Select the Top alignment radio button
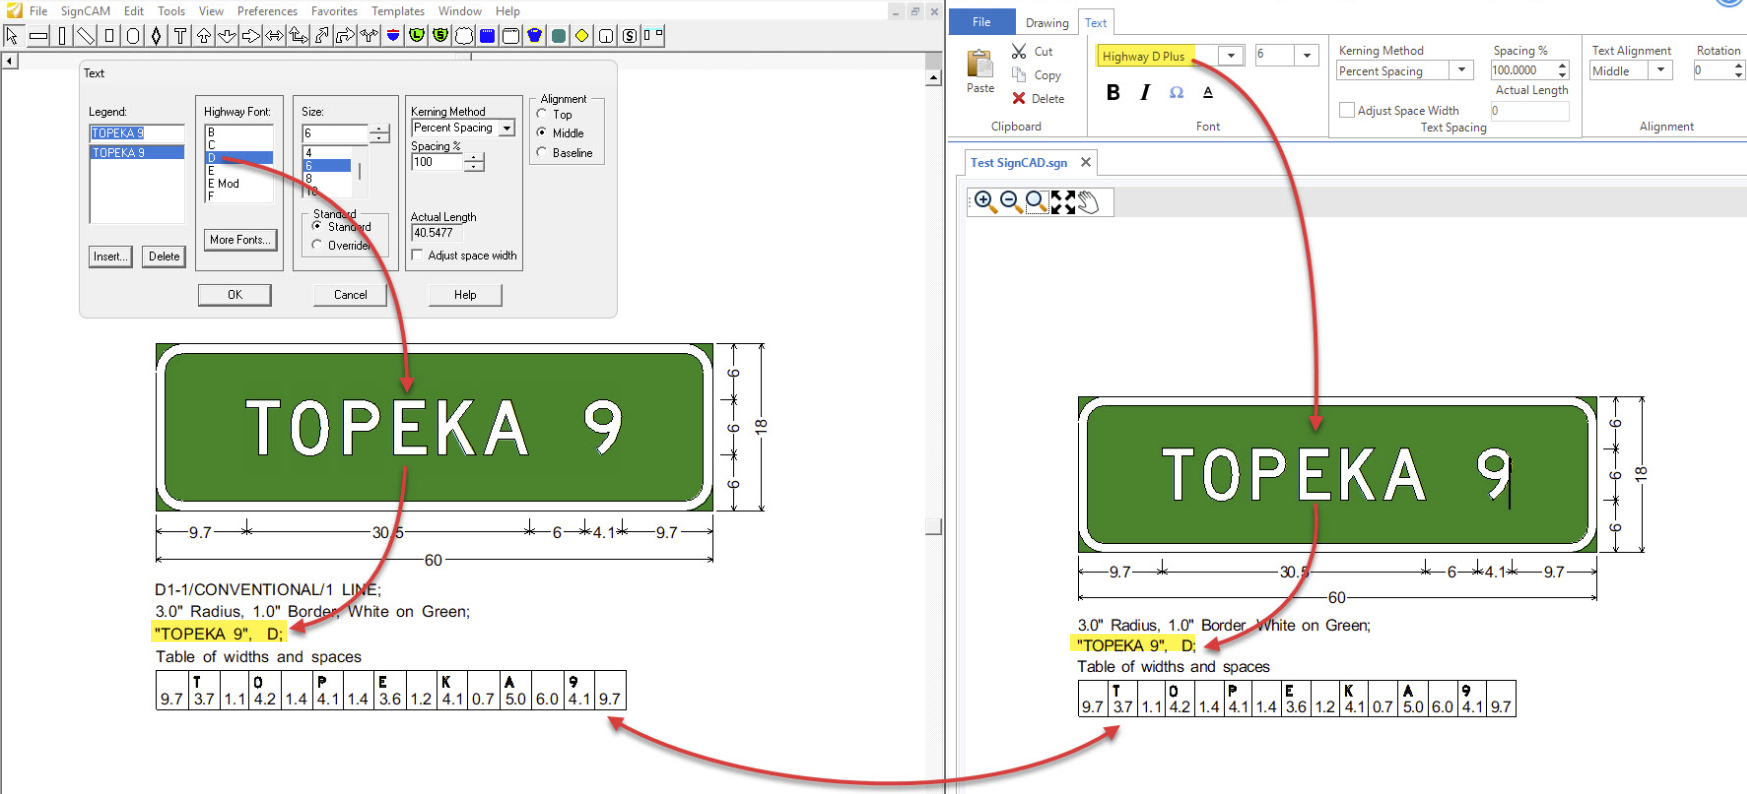Image resolution: width=1747 pixels, height=794 pixels. 542,115
